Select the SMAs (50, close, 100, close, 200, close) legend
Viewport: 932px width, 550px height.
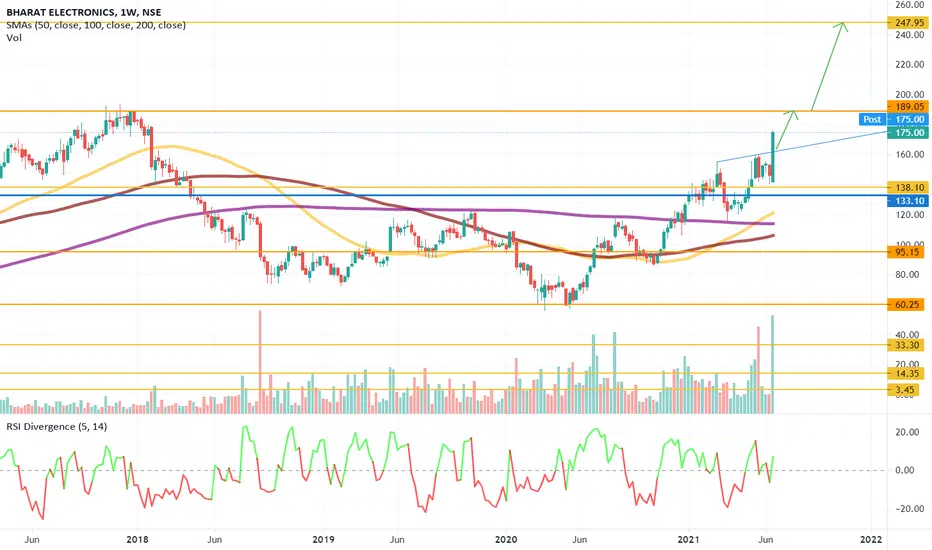(x=96, y=25)
